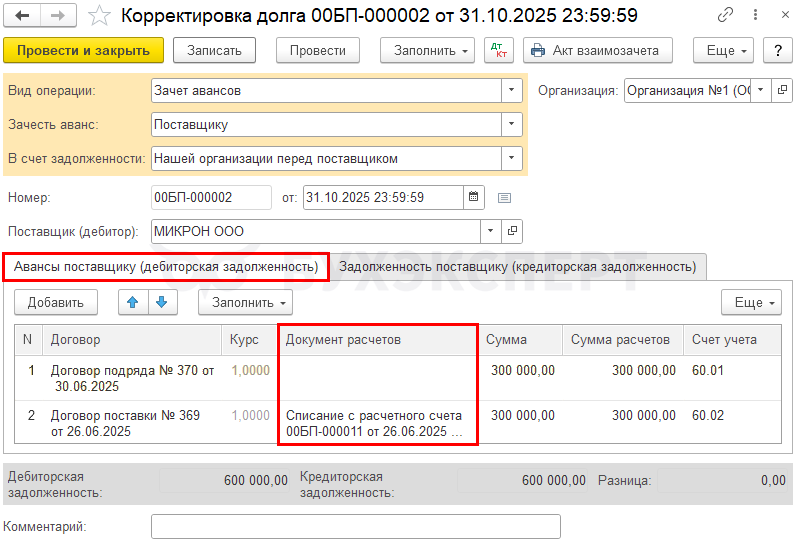
Task: Switch to Задолженность поставщику (кредиторская задолженность) tab
Action: pyautogui.click(x=517, y=267)
